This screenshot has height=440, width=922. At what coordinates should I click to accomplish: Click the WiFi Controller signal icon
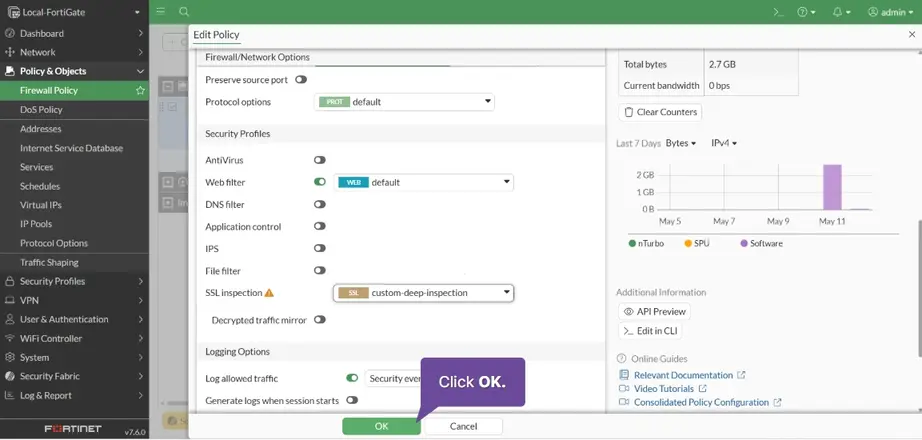[9, 338]
